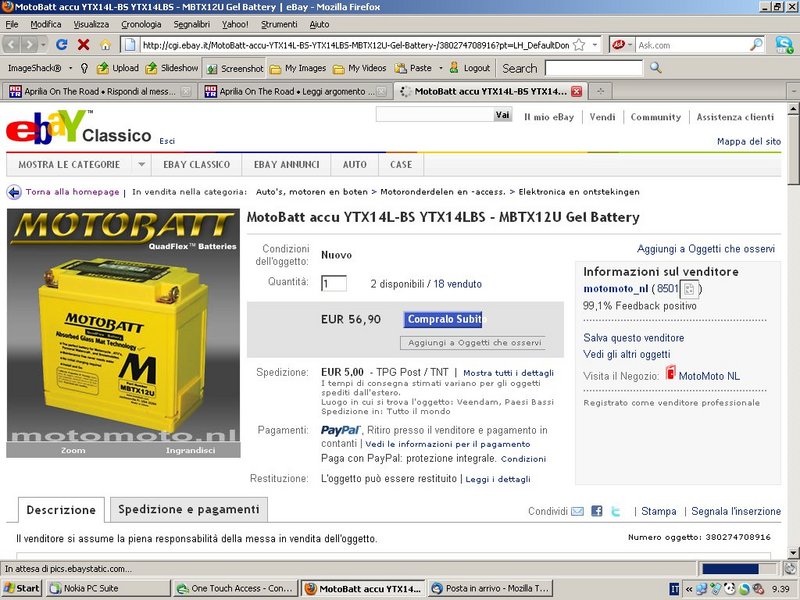Open the search engine selector dropdown
The height and width of the screenshot is (600, 800).
pyautogui.click(x=630, y=45)
